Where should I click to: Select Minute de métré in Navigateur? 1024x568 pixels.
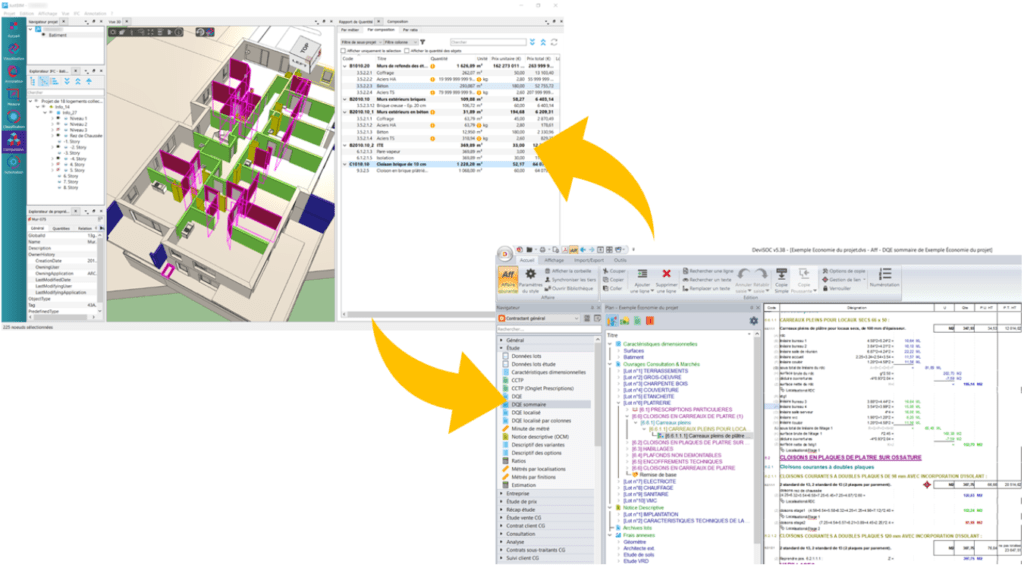point(530,429)
